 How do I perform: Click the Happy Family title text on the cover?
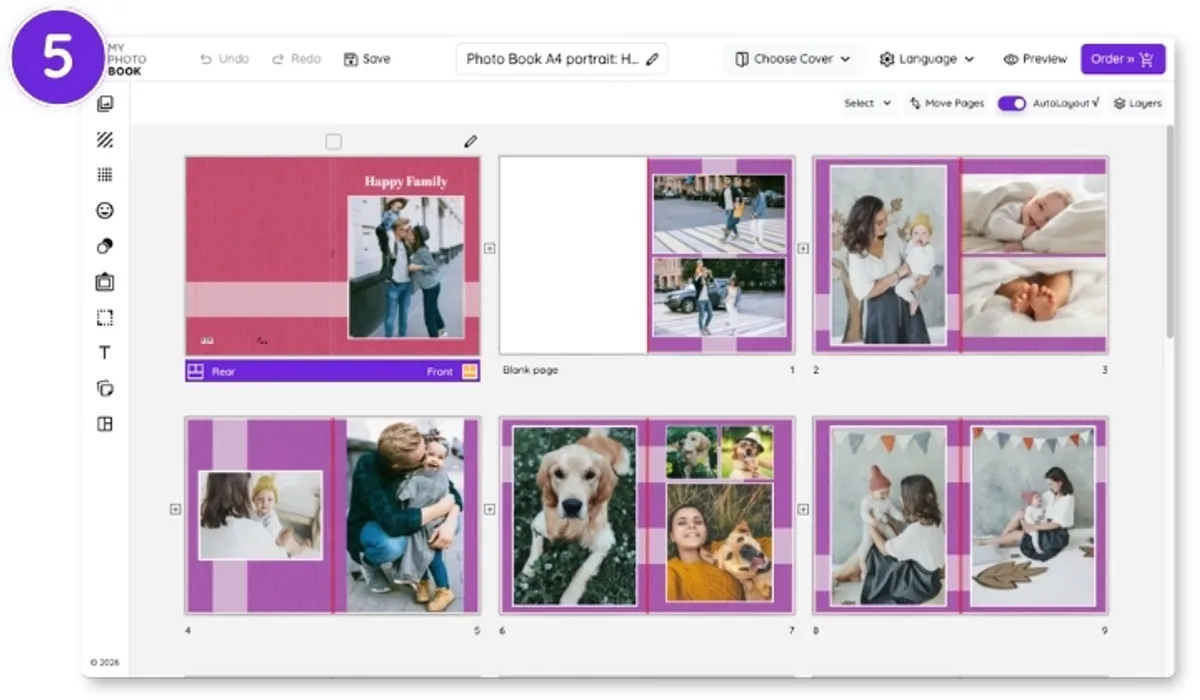[406, 182]
